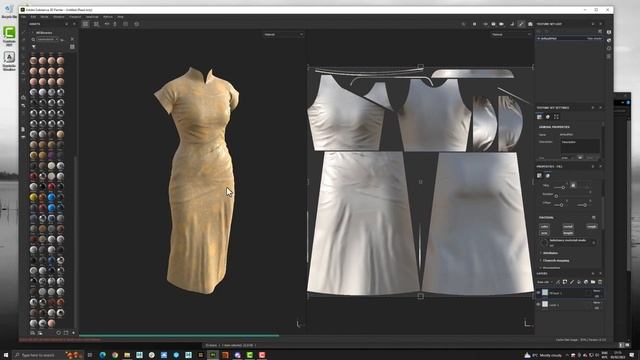Open the Window menu
The height and width of the screenshot is (360, 640).
pos(59,17)
